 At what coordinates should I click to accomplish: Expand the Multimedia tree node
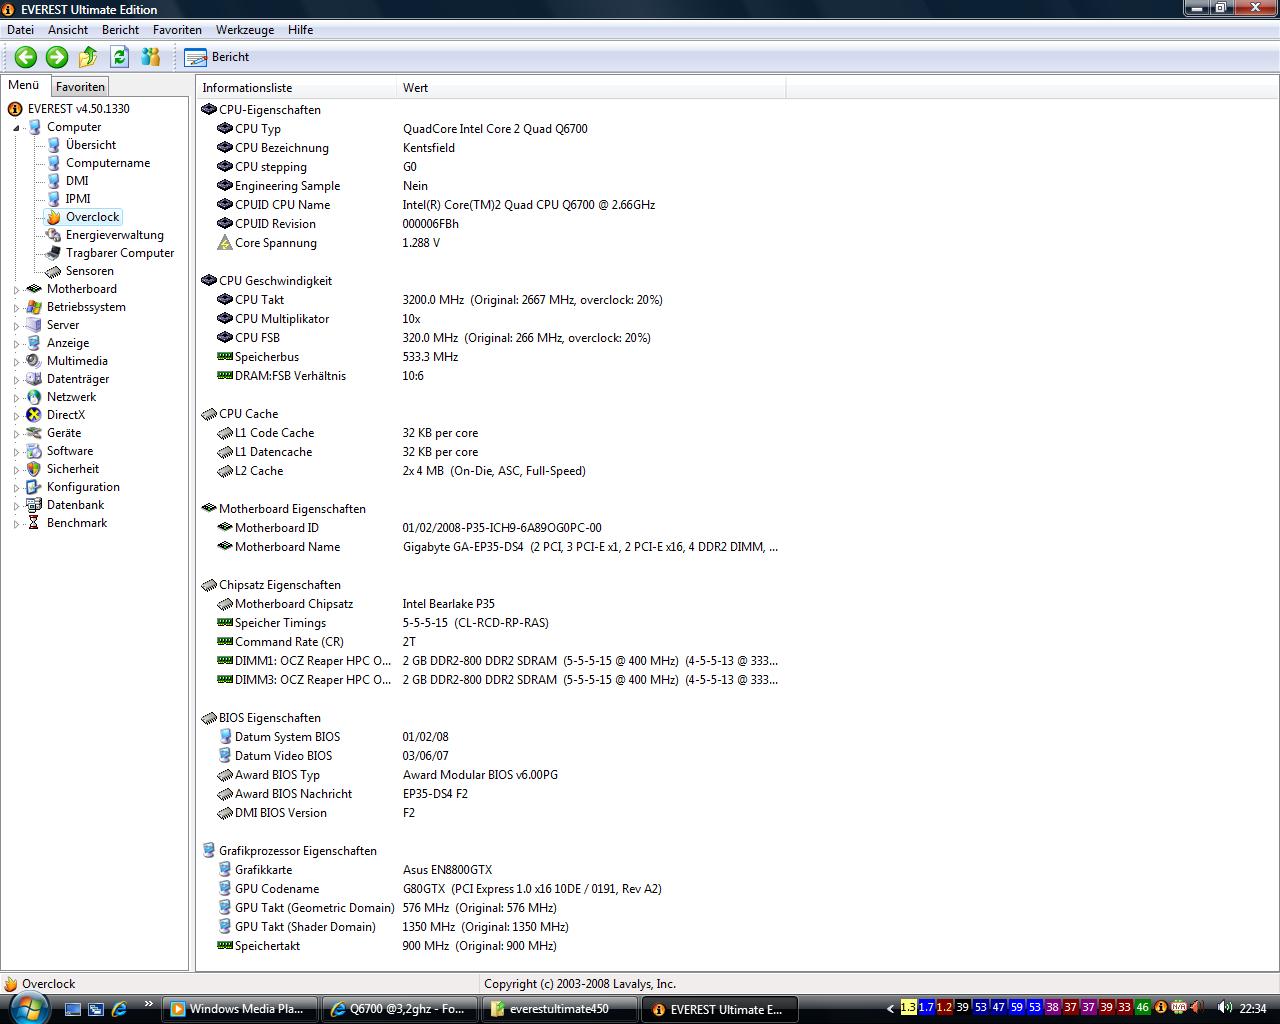click(16, 362)
